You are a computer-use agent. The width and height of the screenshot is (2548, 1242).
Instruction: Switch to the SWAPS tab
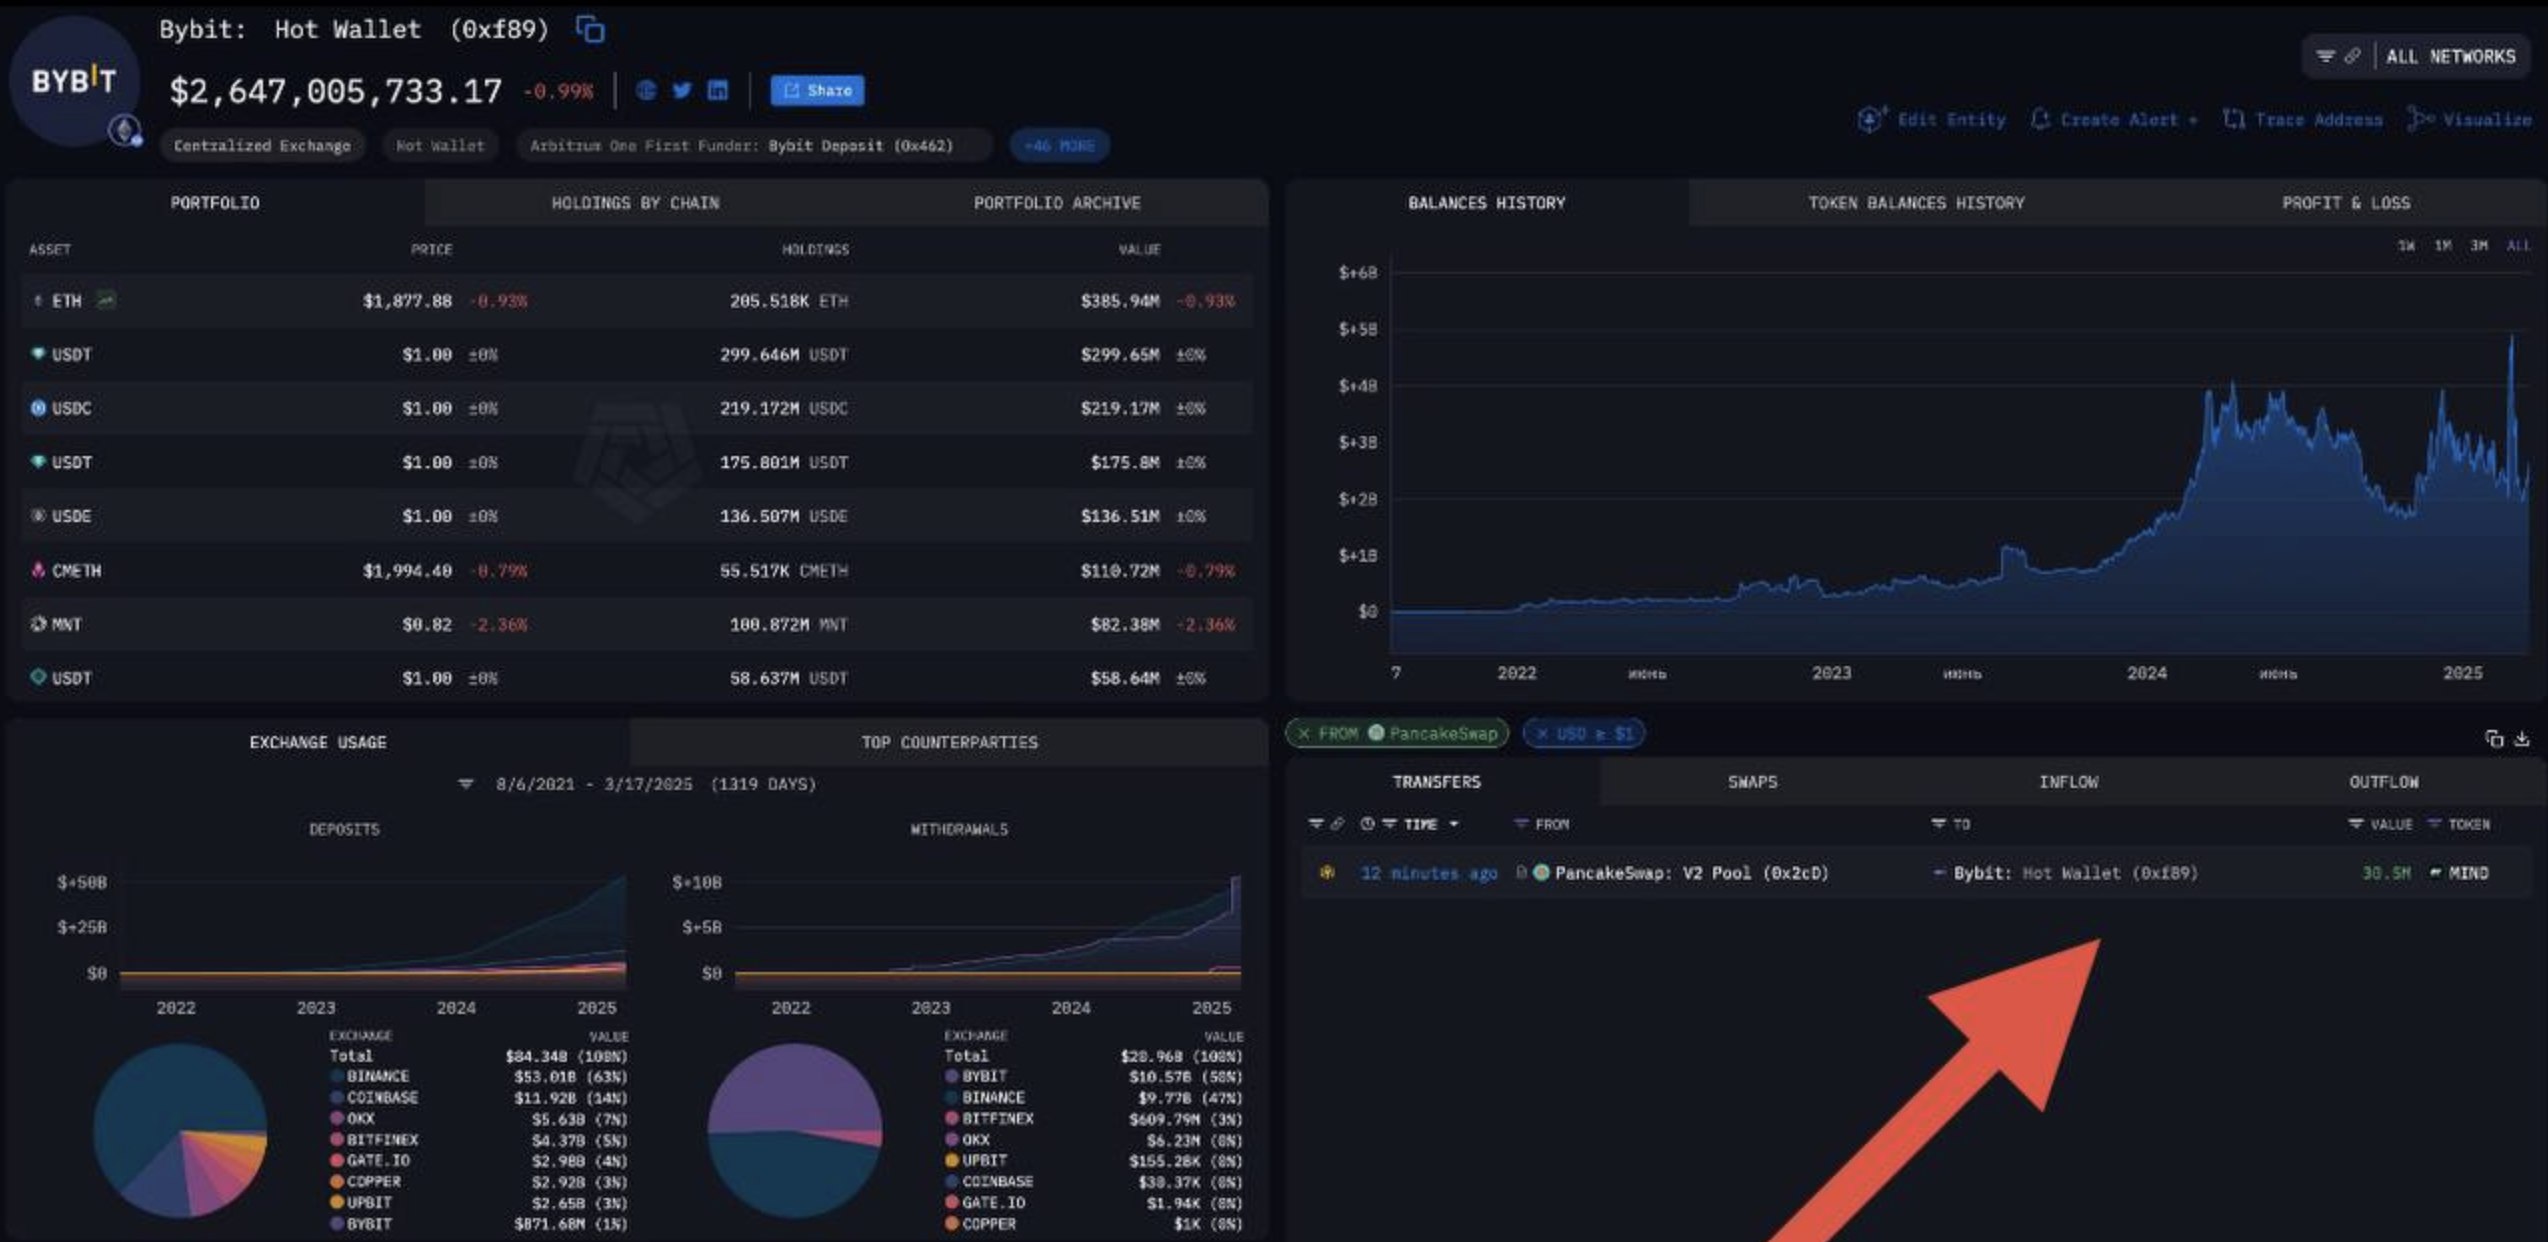pyautogui.click(x=1753, y=782)
